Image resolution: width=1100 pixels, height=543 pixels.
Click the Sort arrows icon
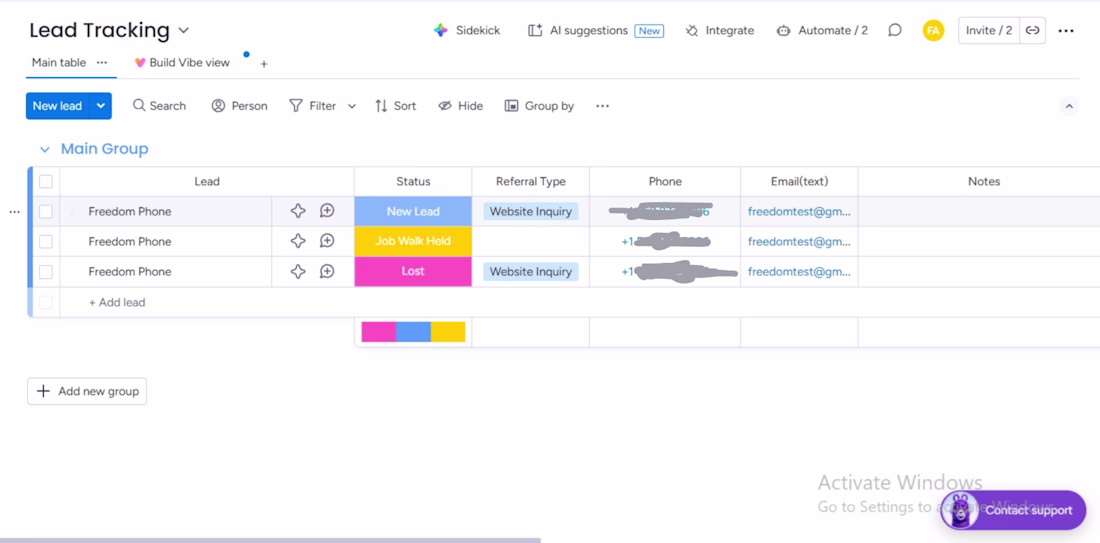(381, 106)
